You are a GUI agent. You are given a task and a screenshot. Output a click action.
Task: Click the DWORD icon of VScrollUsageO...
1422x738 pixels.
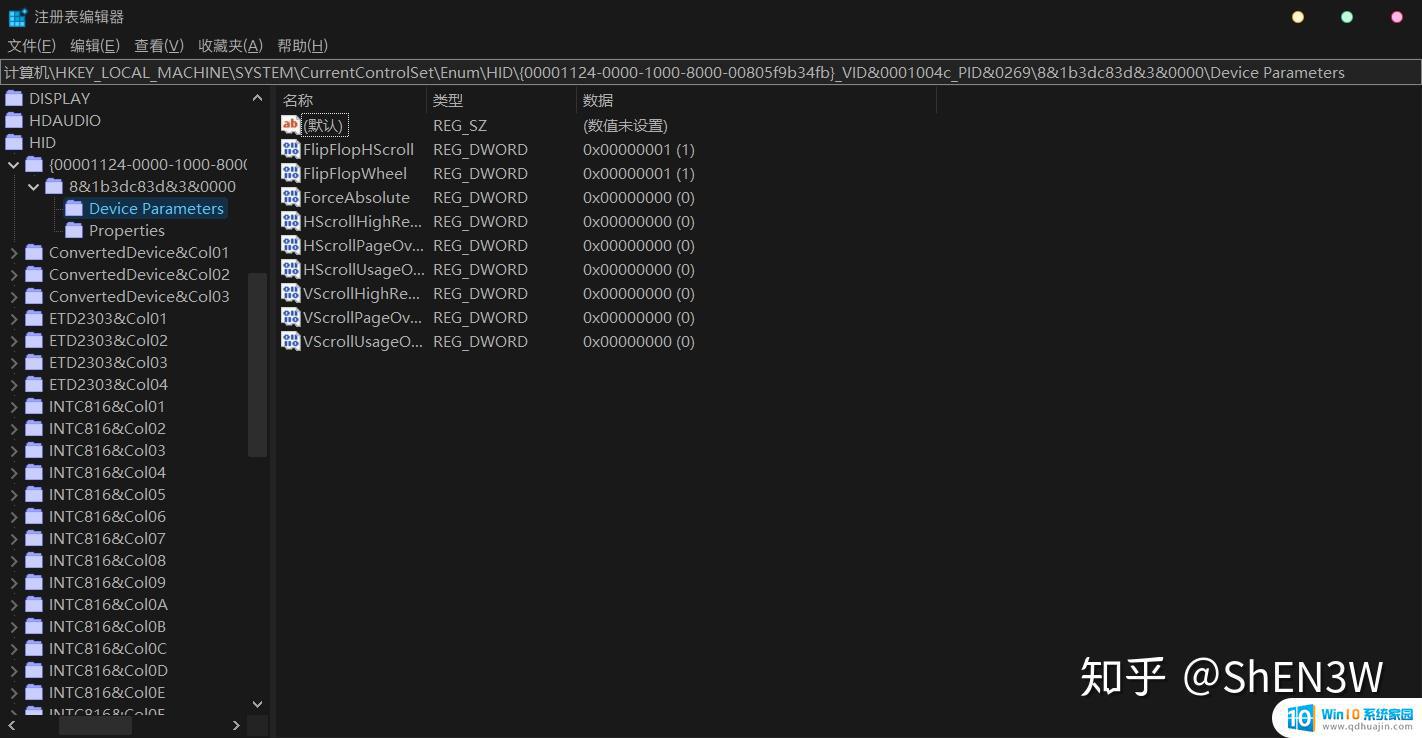(291, 341)
